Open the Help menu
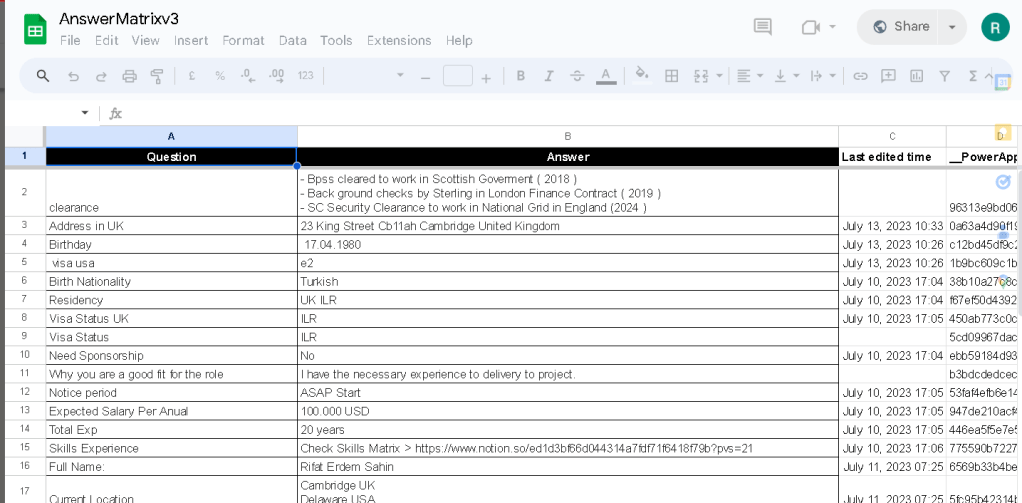Viewport: 1022px width, 503px height. tap(459, 40)
